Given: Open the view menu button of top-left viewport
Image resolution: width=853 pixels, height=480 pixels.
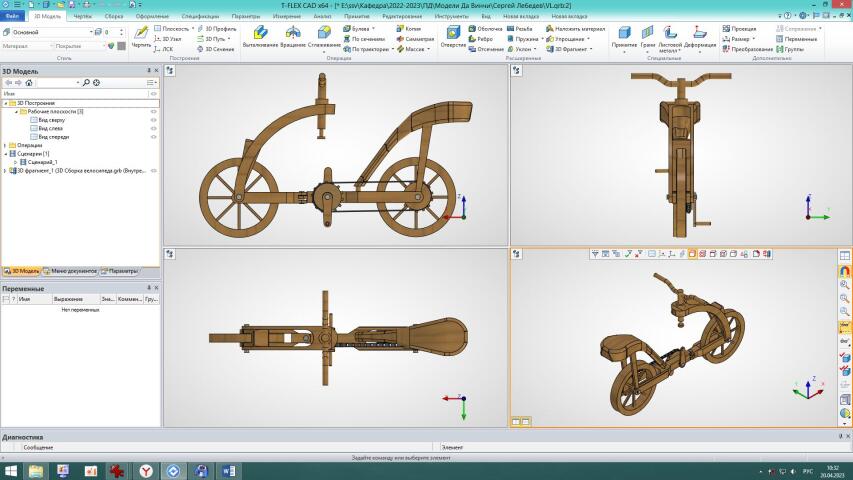Looking at the screenshot, I should coord(170,70).
